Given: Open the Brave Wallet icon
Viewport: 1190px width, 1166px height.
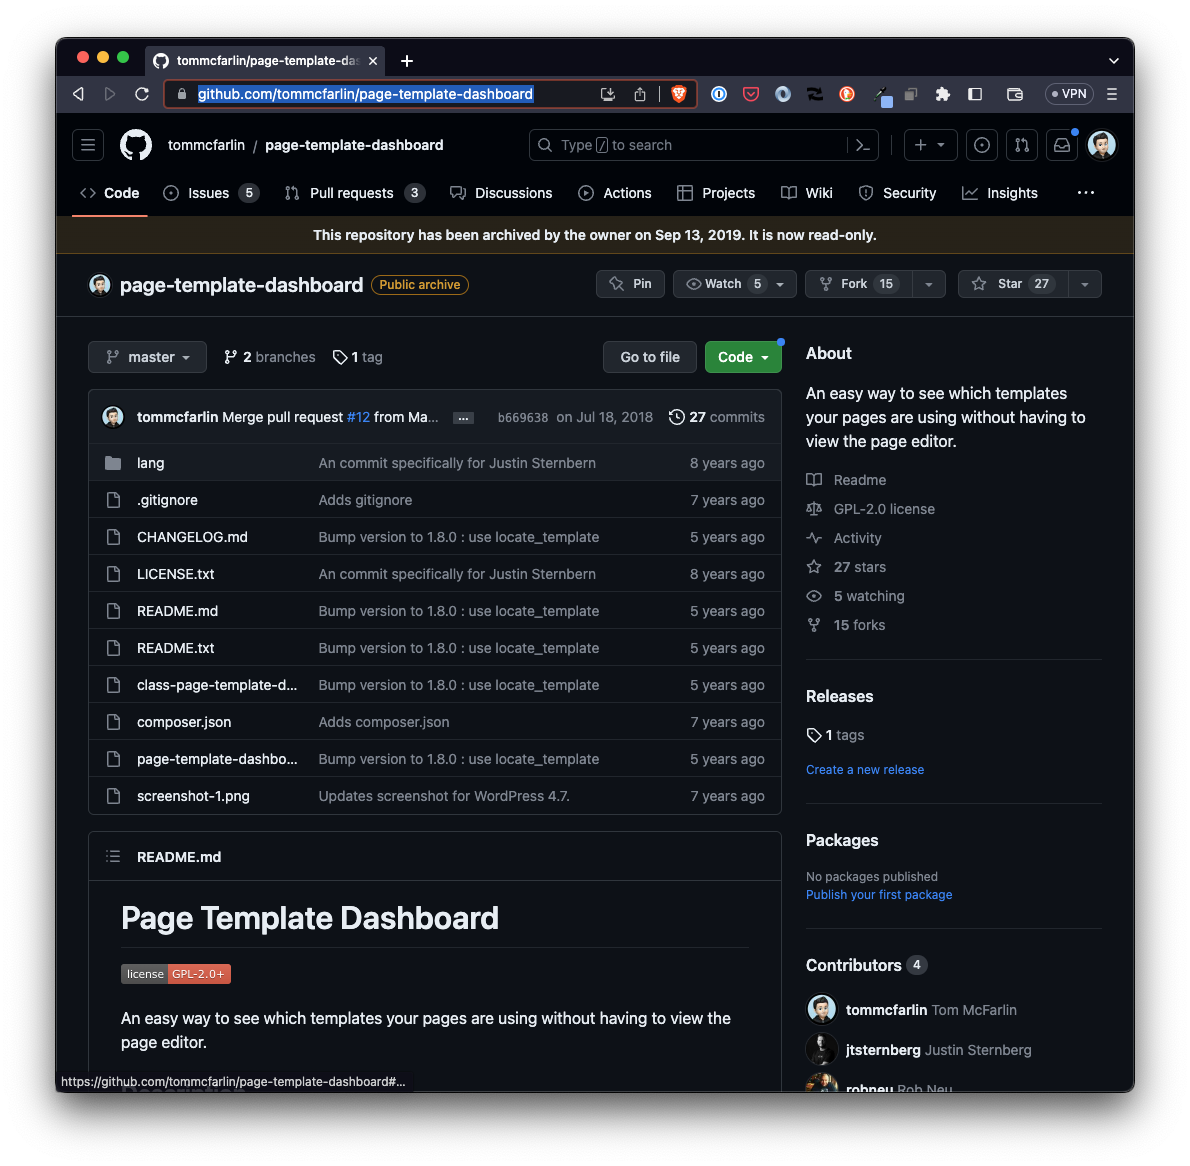Looking at the screenshot, I should click(1015, 94).
